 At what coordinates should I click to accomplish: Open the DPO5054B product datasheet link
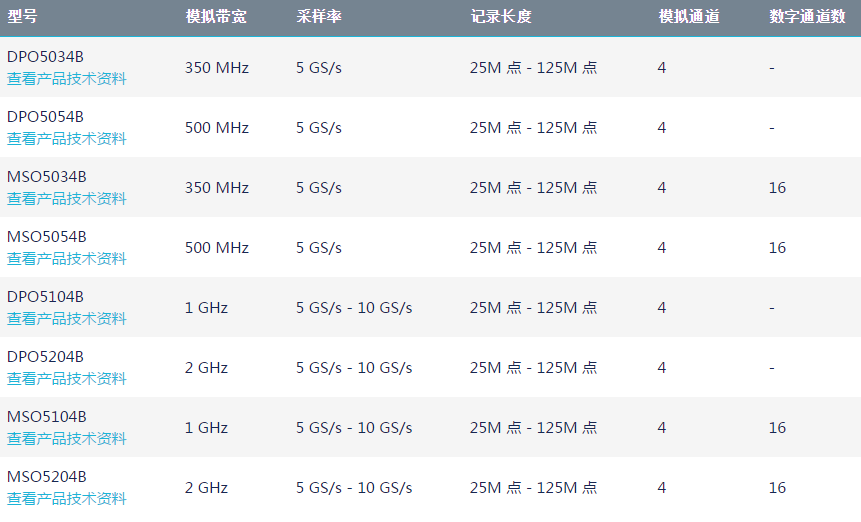coord(67,139)
